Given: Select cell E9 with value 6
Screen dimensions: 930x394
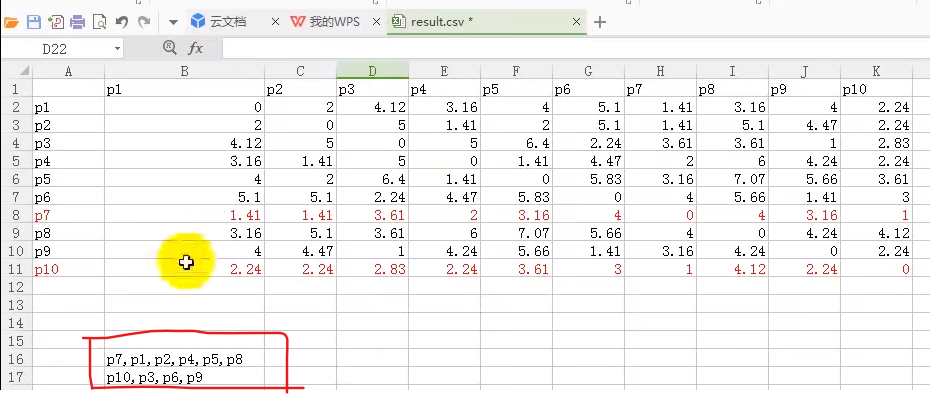Looking at the screenshot, I should point(445,233).
